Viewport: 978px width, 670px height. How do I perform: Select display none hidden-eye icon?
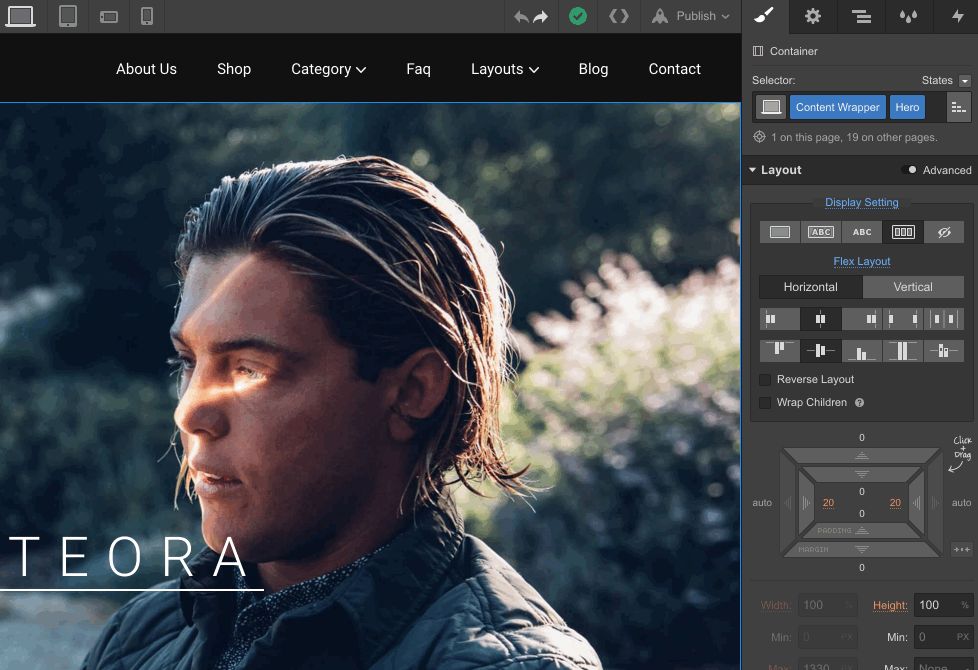pos(943,232)
